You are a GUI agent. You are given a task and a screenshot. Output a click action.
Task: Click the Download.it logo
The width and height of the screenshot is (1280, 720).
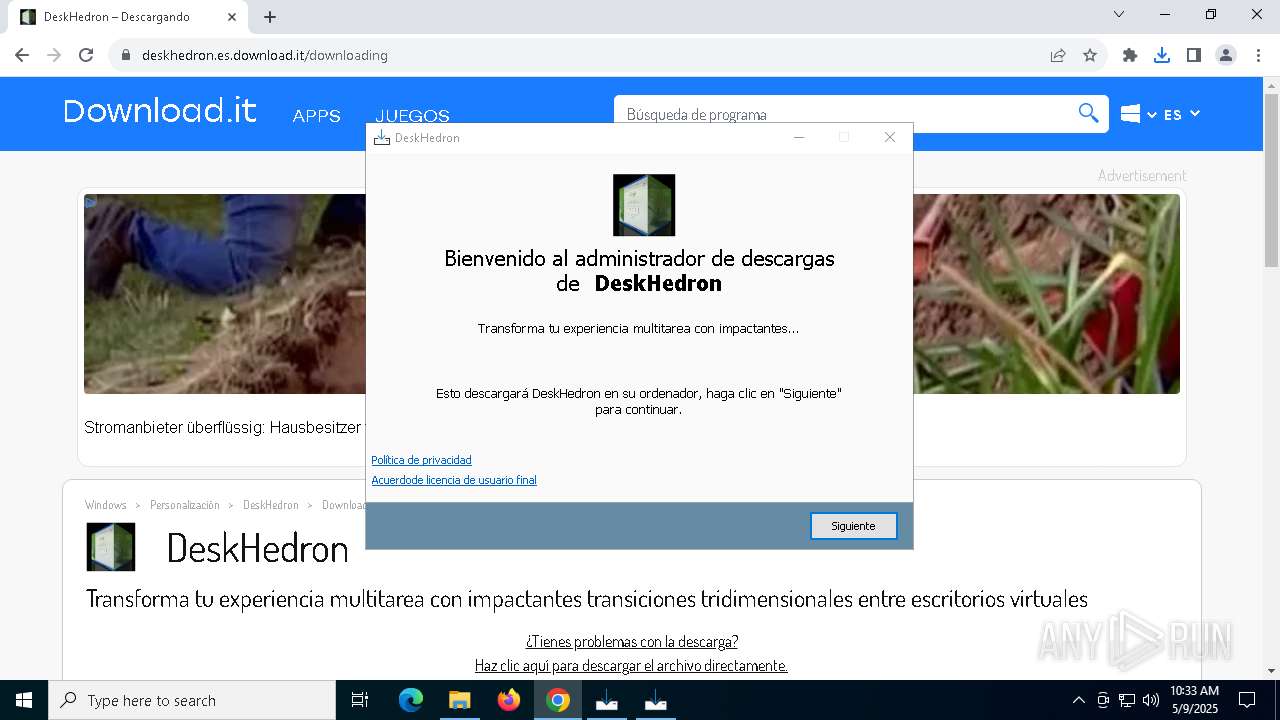click(x=160, y=111)
